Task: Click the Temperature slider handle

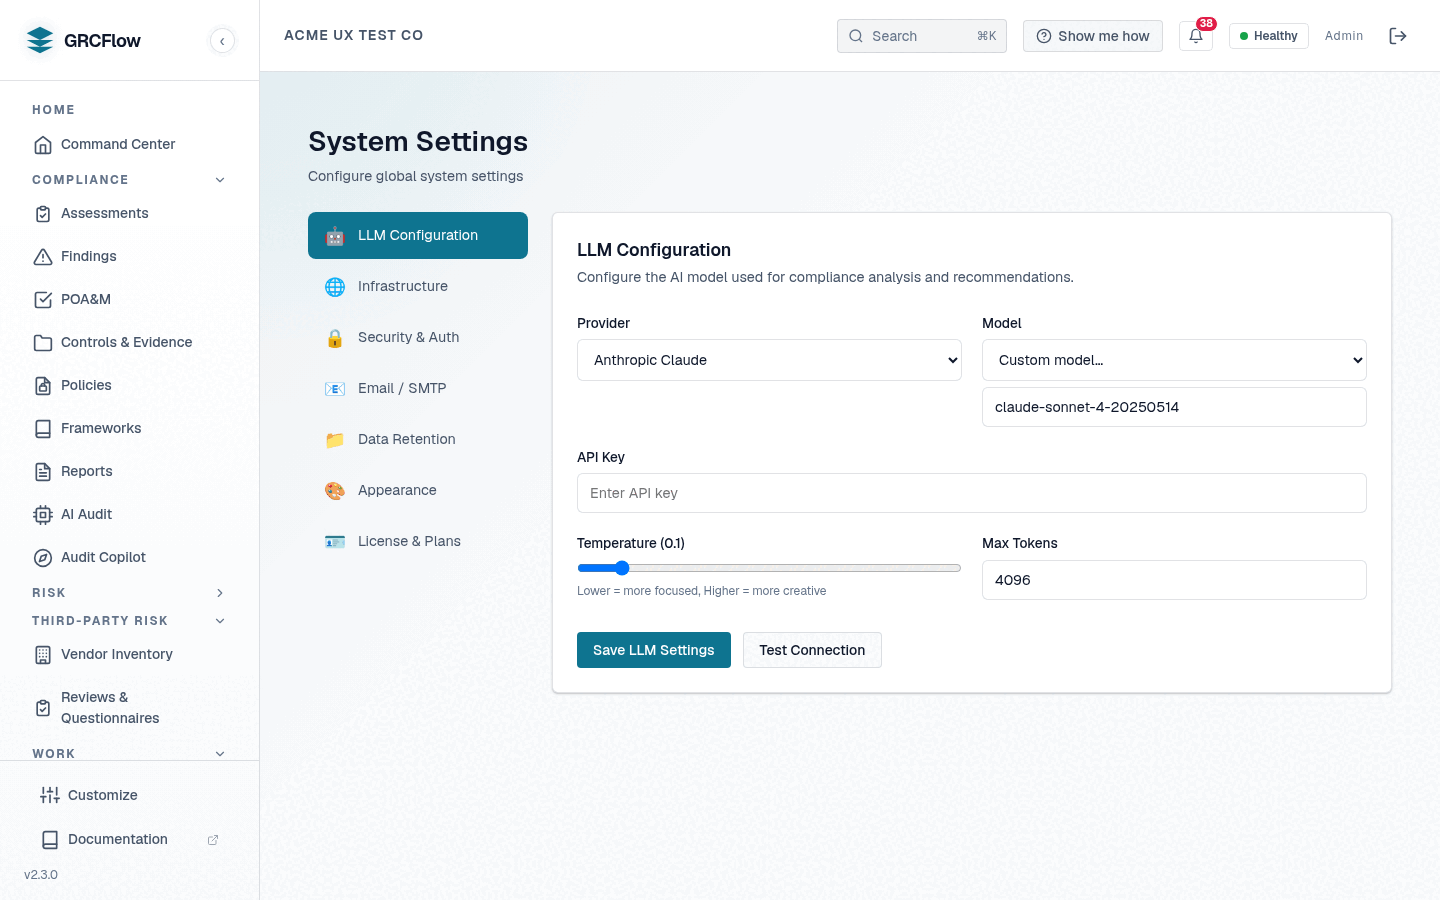Action: (622, 568)
